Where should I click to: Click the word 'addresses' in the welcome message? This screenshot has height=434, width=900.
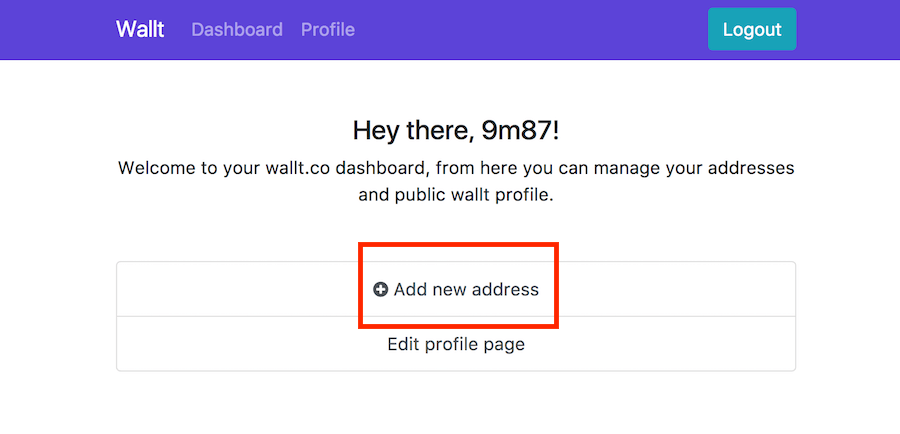click(754, 168)
